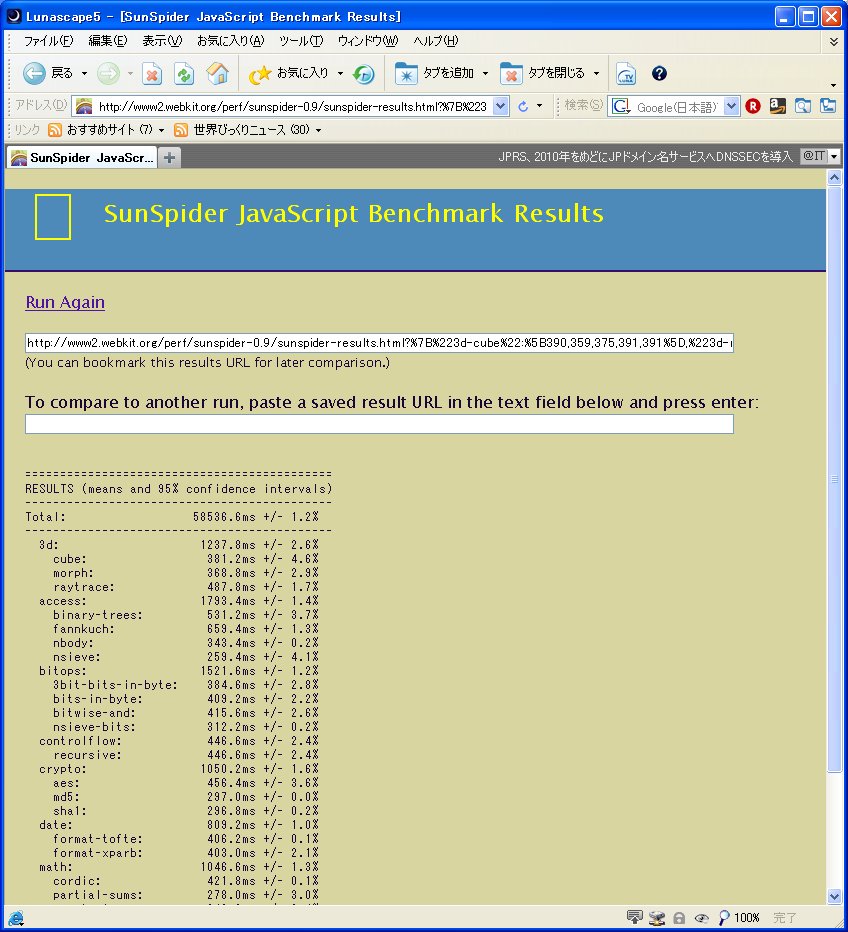
Task: Open the 表示(V) menu
Action: [x=162, y=41]
